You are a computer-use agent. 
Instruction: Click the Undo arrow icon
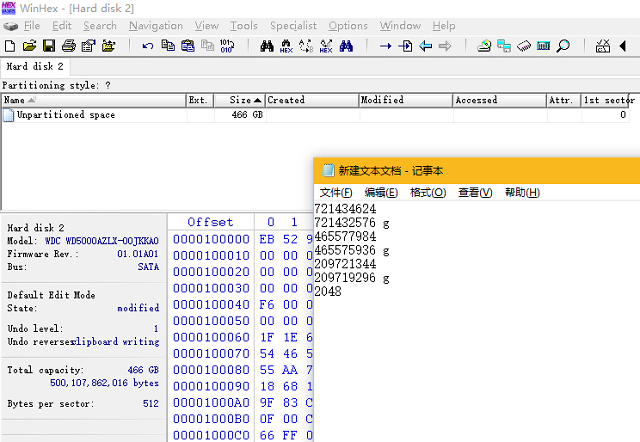(148, 46)
